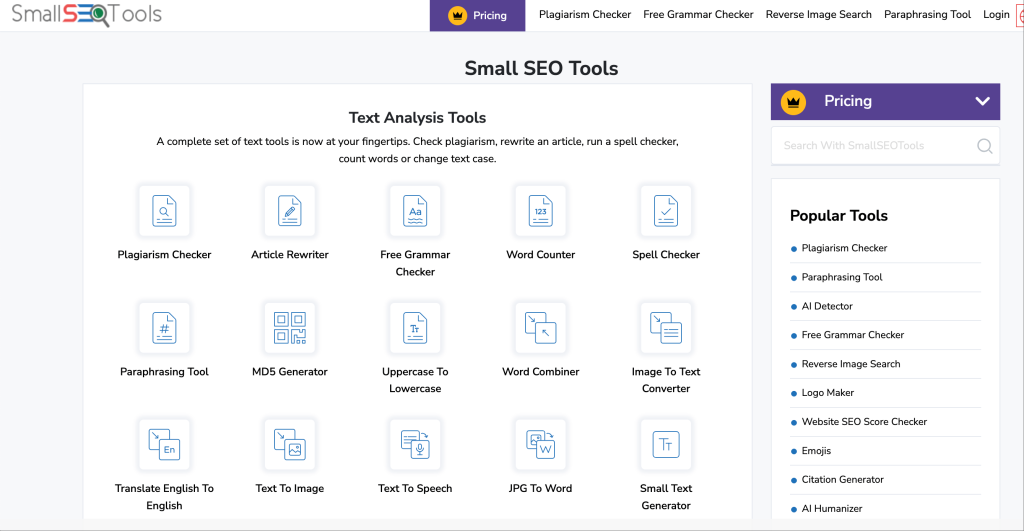Open the Article Rewriter pencil icon

290,211
